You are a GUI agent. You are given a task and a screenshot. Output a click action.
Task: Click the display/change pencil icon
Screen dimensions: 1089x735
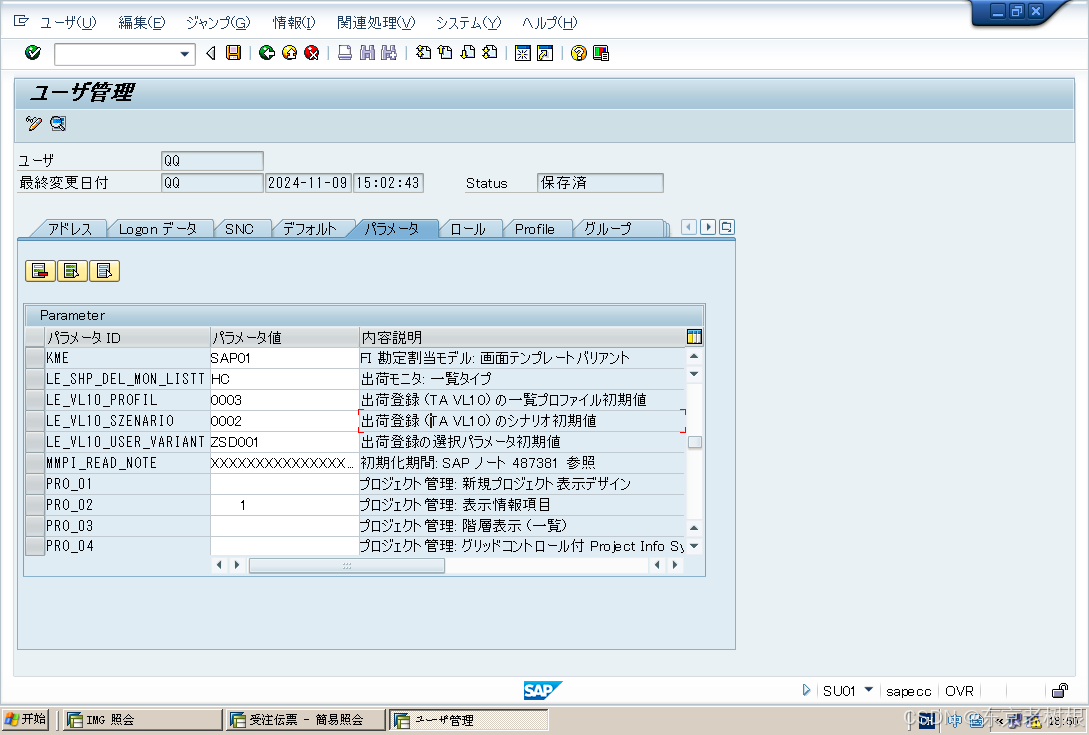(x=33, y=124)
